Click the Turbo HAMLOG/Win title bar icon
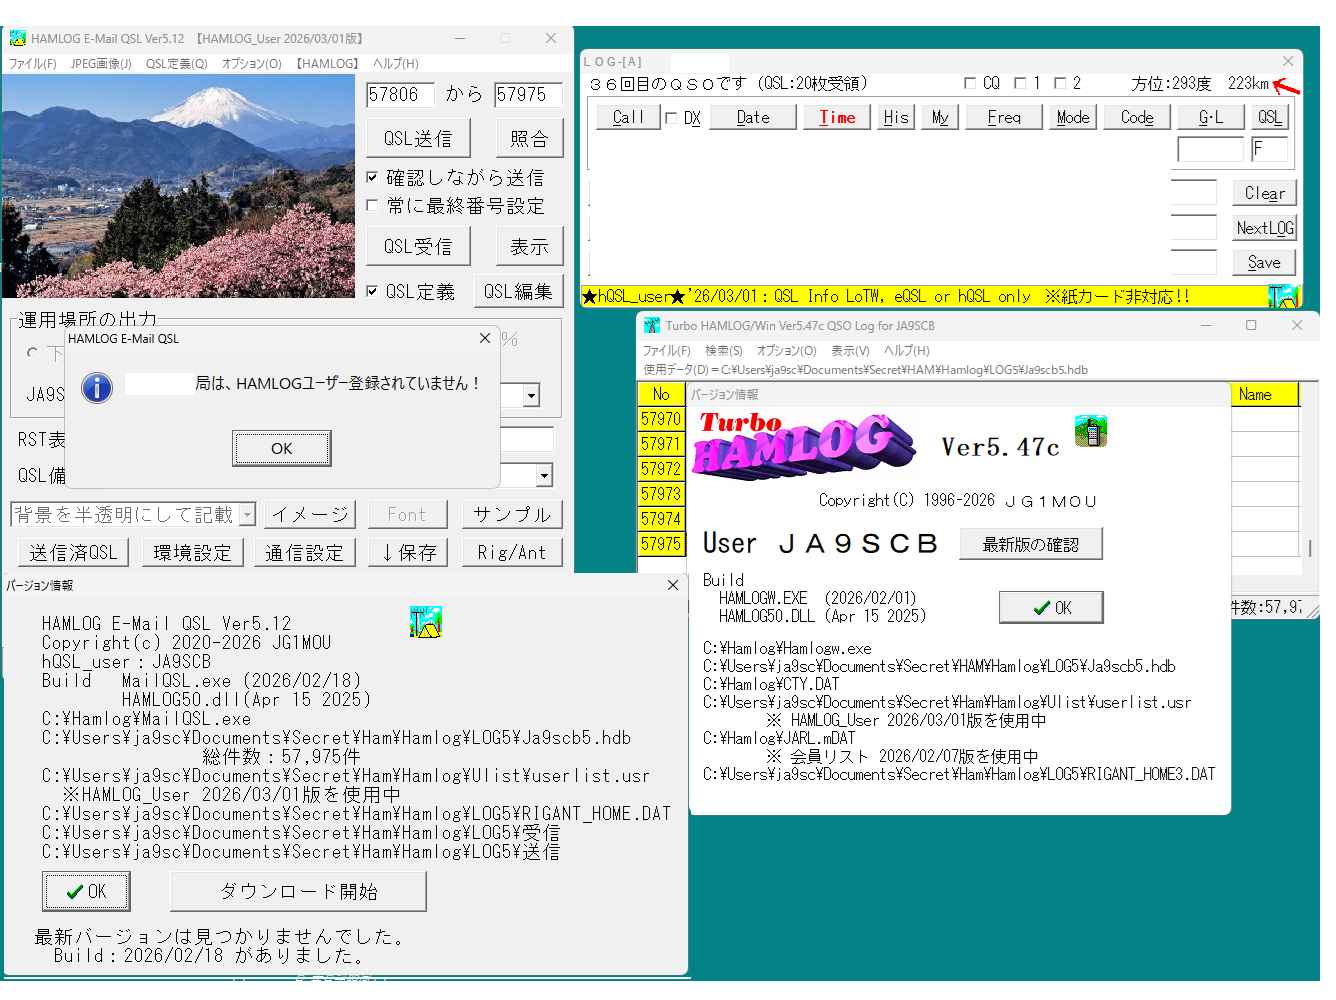The image size is (1336, 1000). pyautogui.click(x=652, y=326)
